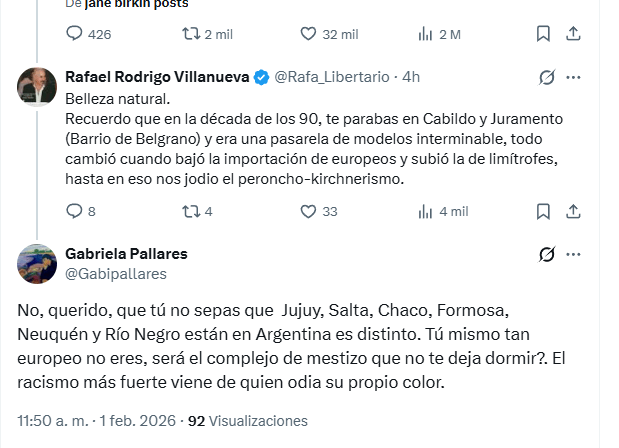Share Rafael Rodrigo Villanueva's post
This screenshot has height=448, width=619.
coord(574,211)
